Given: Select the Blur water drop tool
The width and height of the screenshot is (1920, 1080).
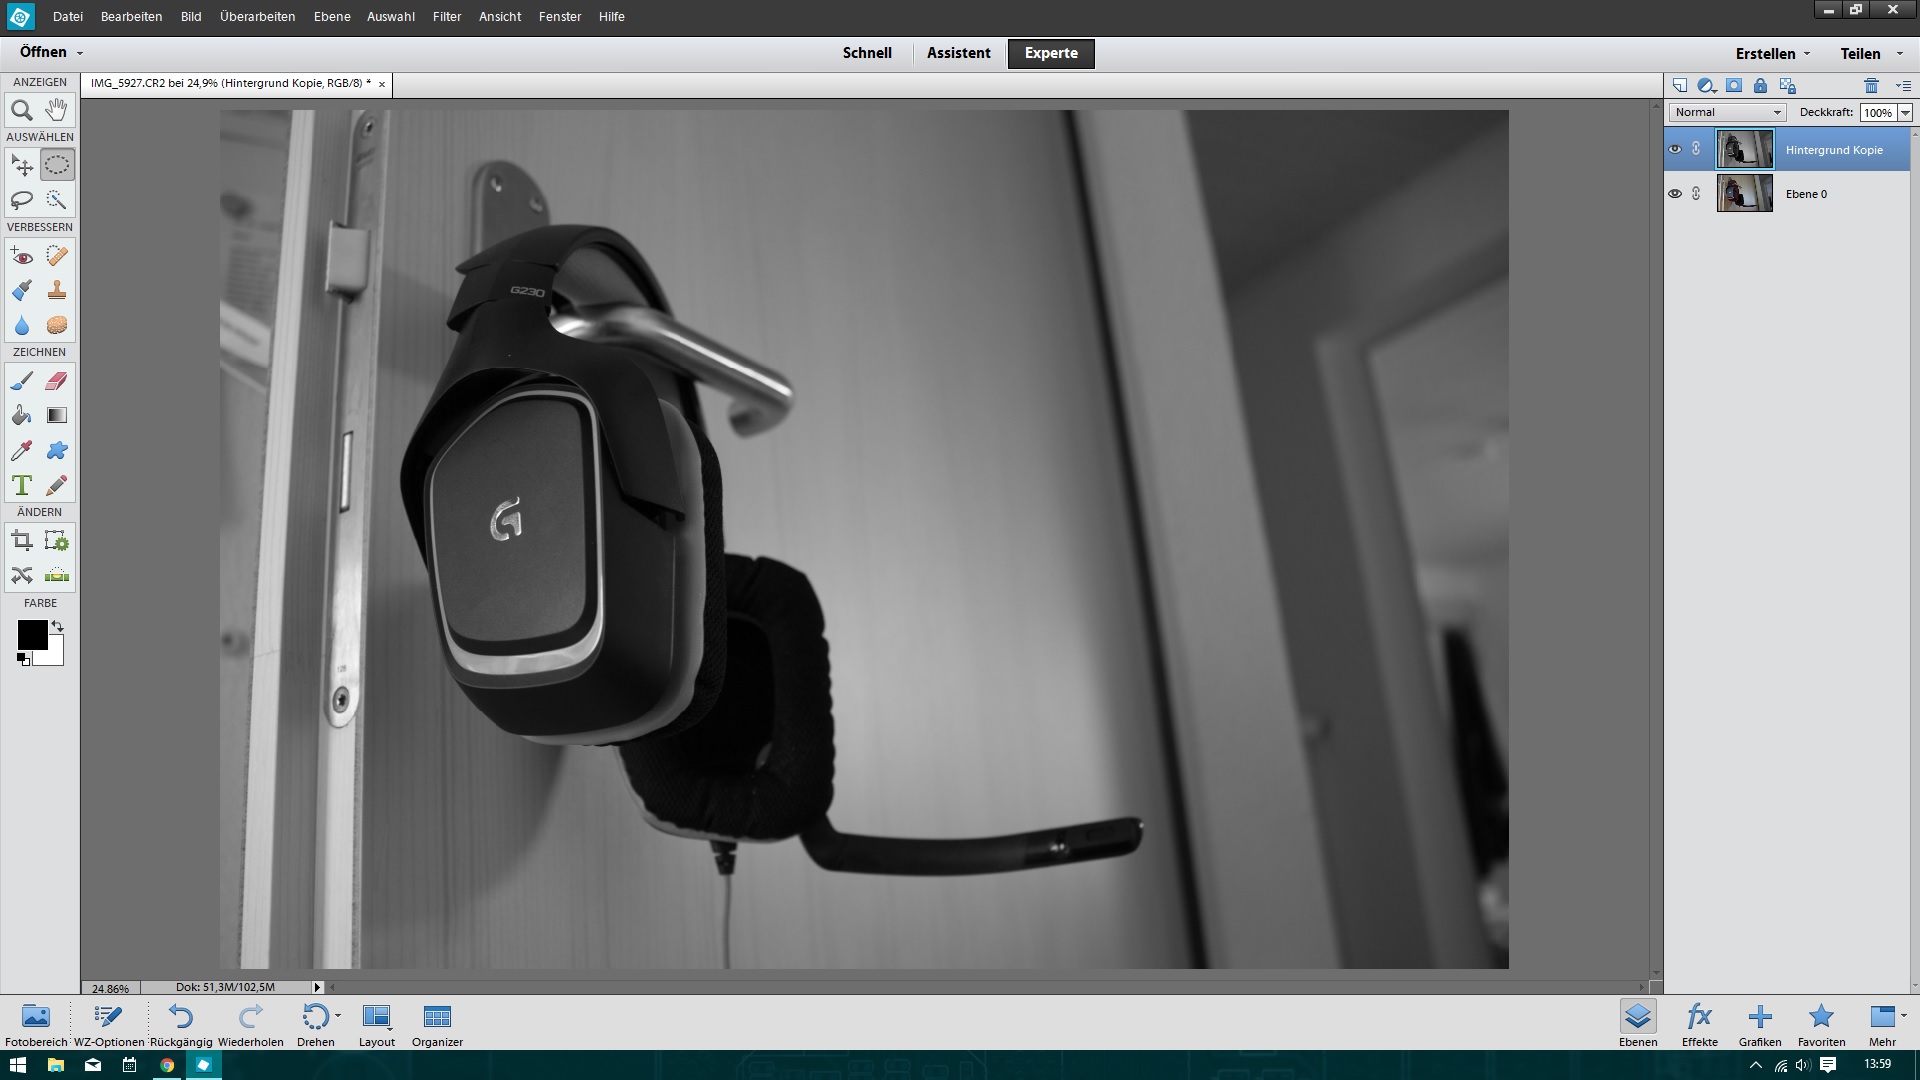Looking at the screenshot, I should 22,325.
